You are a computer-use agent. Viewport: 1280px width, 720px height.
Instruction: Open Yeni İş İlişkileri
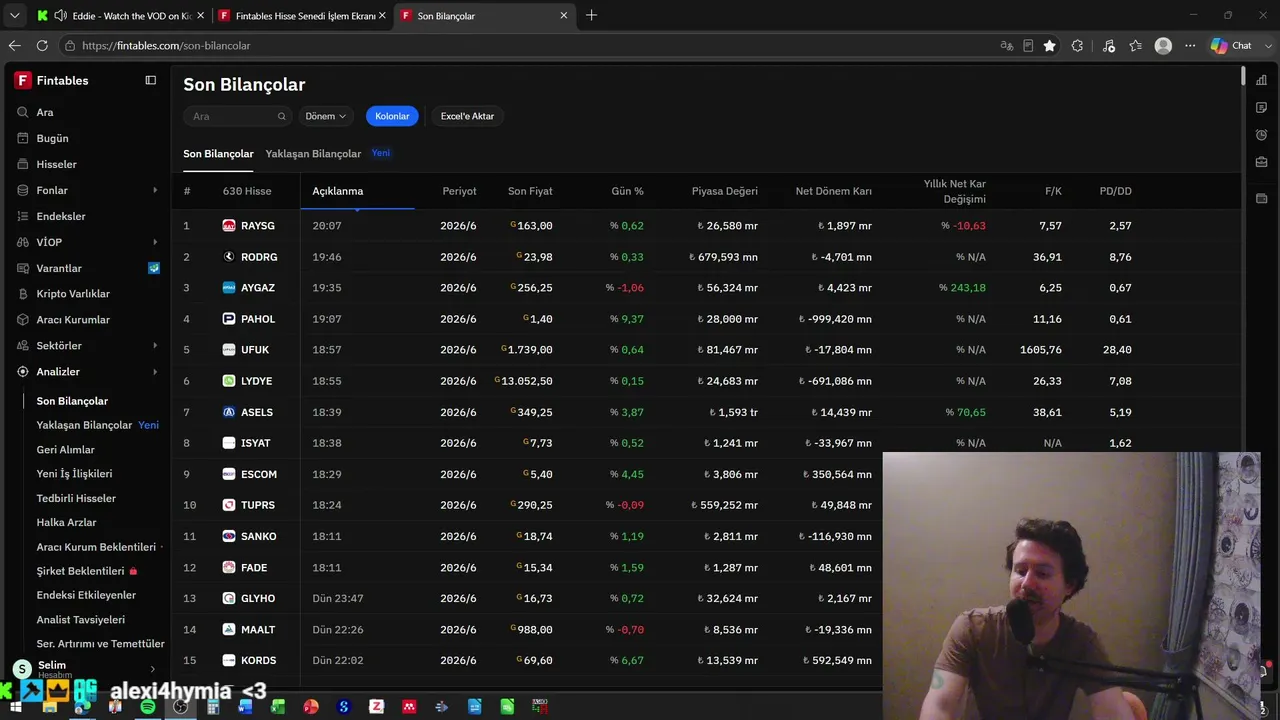tap(74, 474)
